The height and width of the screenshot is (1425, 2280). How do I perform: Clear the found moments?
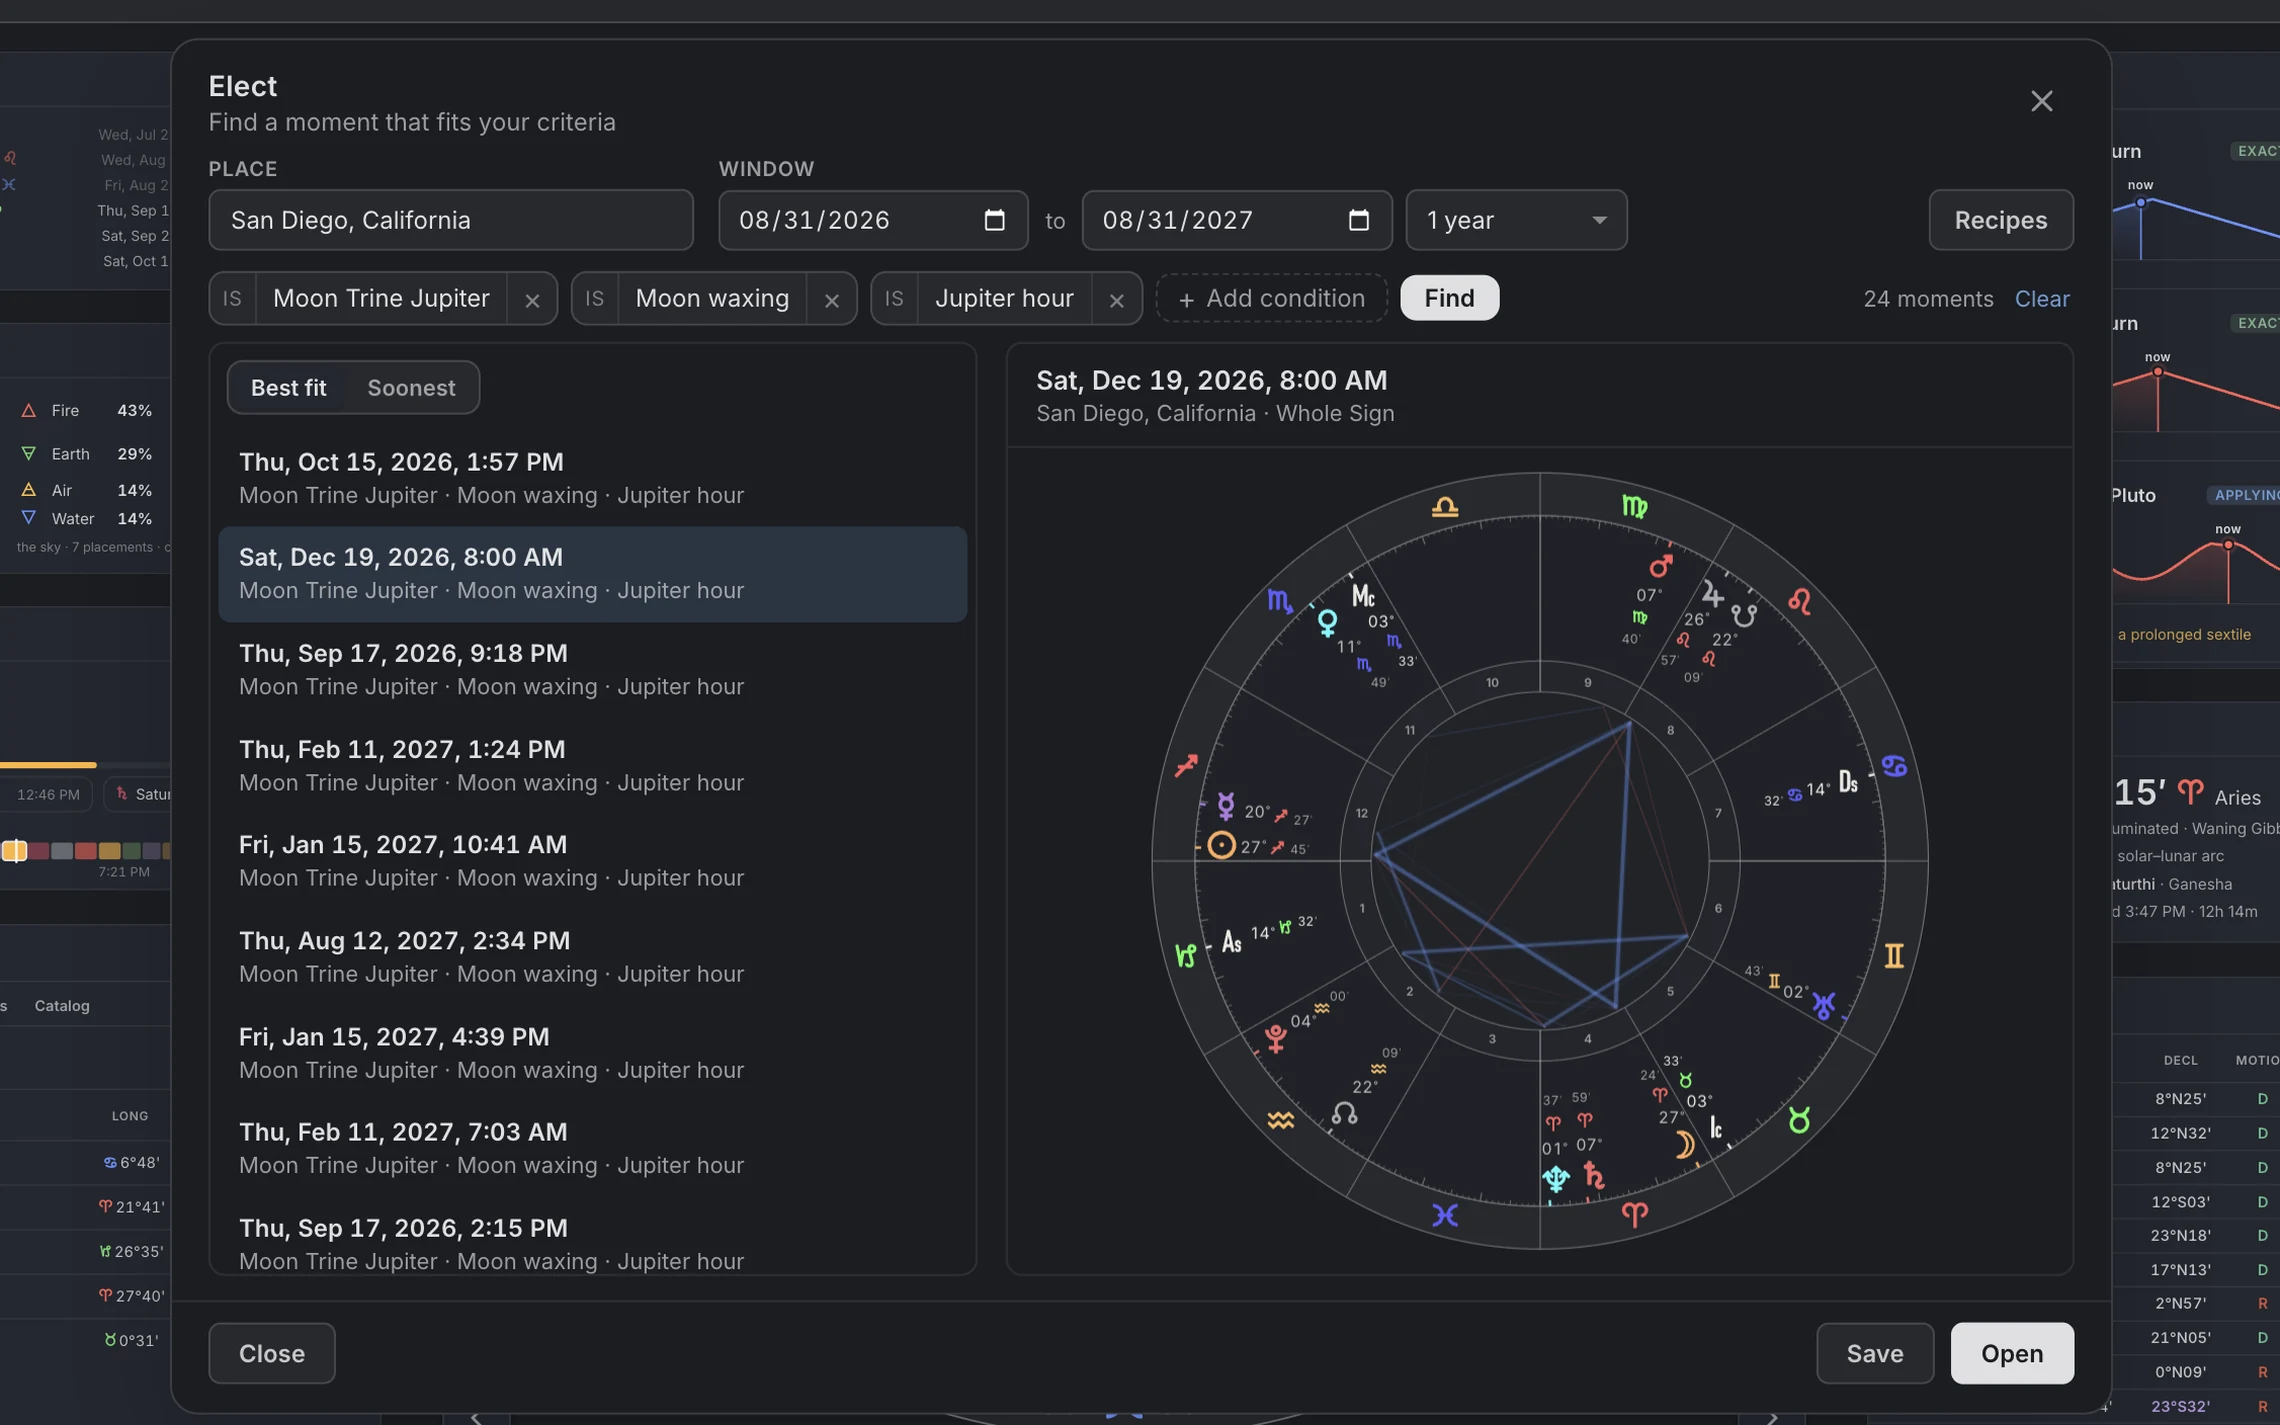pyautogui.click(x=2041, y=299)
